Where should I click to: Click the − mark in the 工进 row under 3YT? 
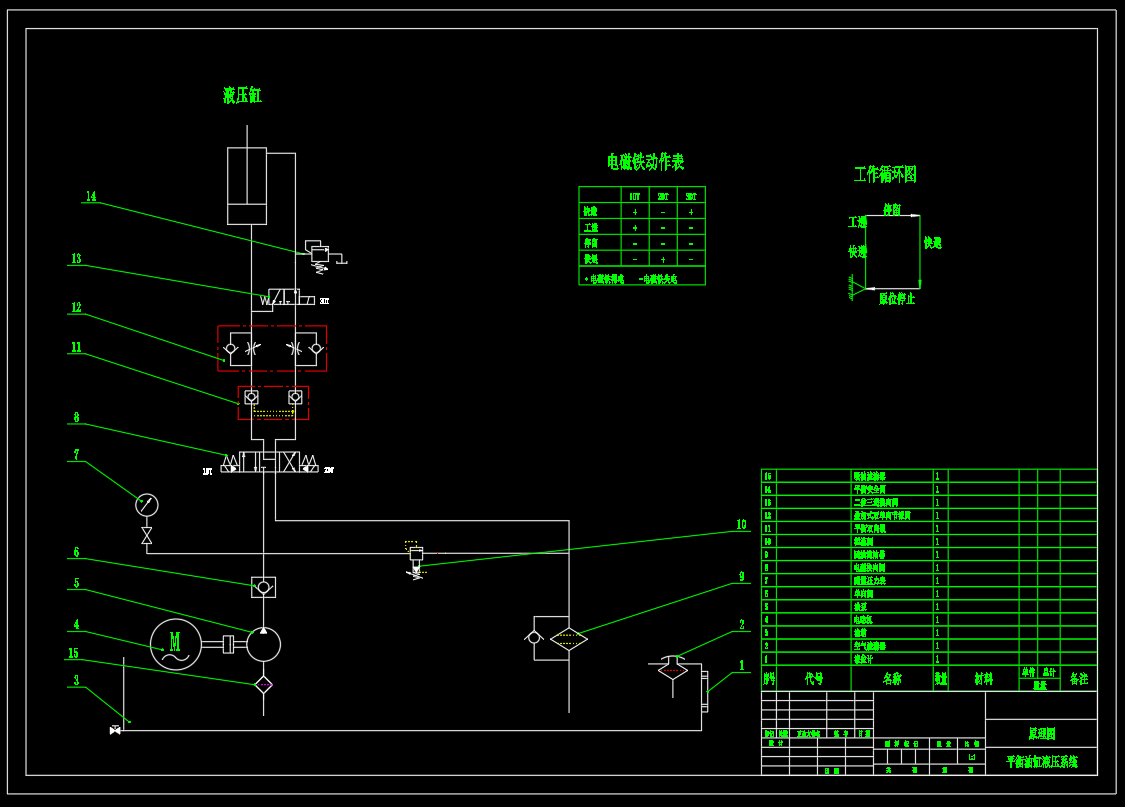pos(691,228)
